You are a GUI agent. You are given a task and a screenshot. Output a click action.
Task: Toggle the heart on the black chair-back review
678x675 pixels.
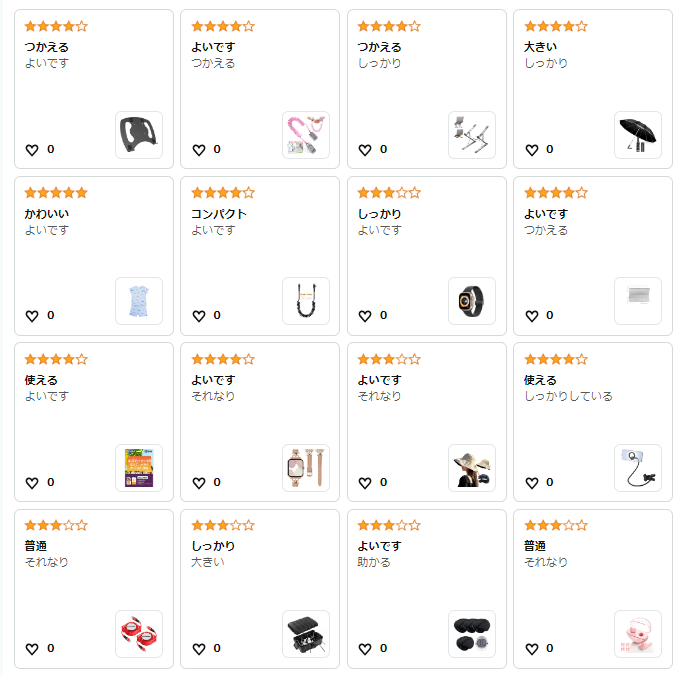pos(32,150)
